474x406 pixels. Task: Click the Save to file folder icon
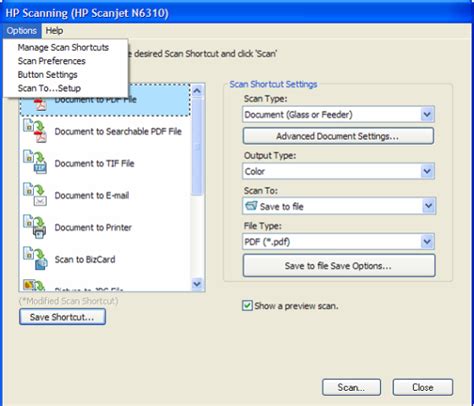[x=251, y=206]
